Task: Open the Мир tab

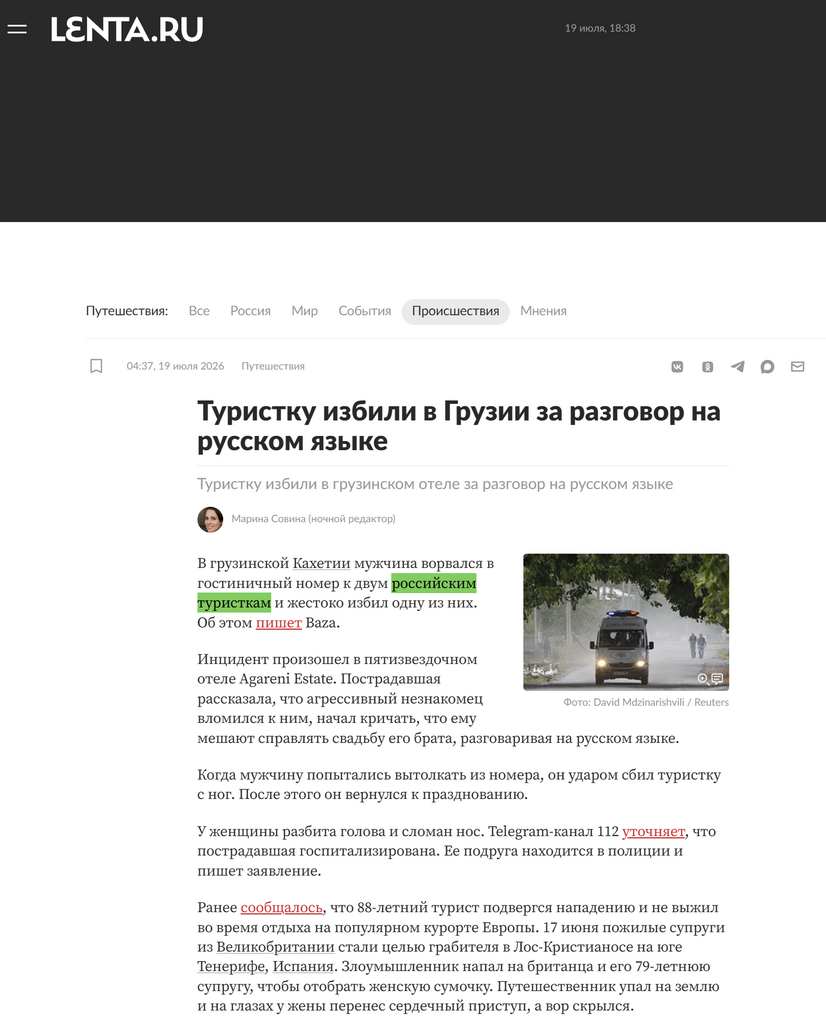Action: 304,311
